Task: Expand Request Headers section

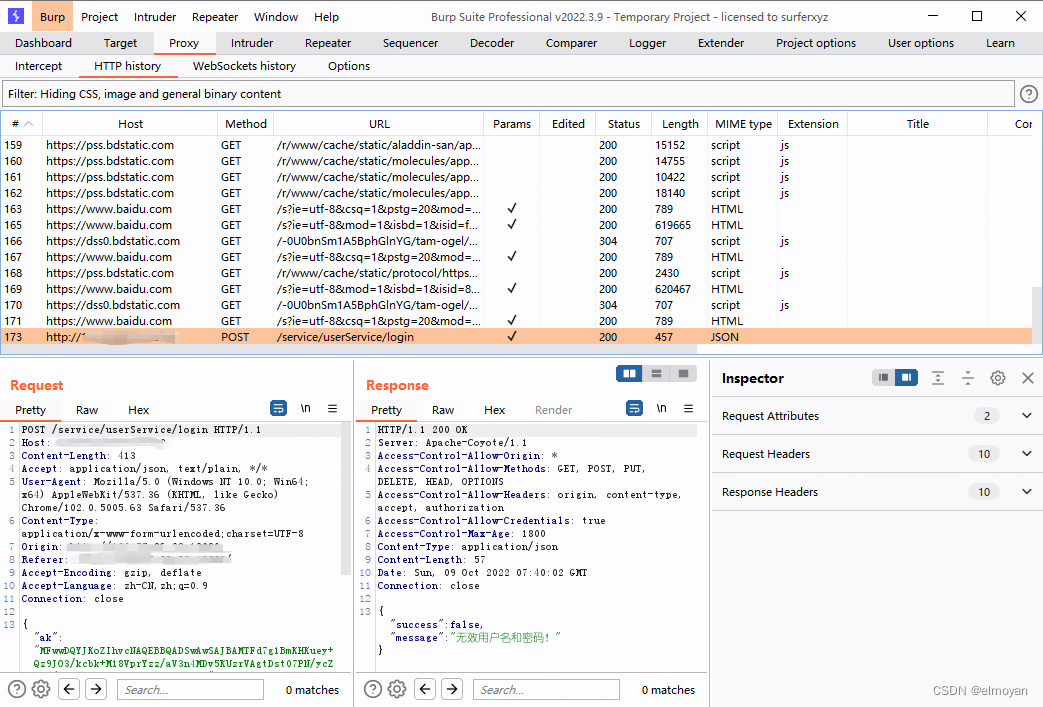Action: [1026, 454]
